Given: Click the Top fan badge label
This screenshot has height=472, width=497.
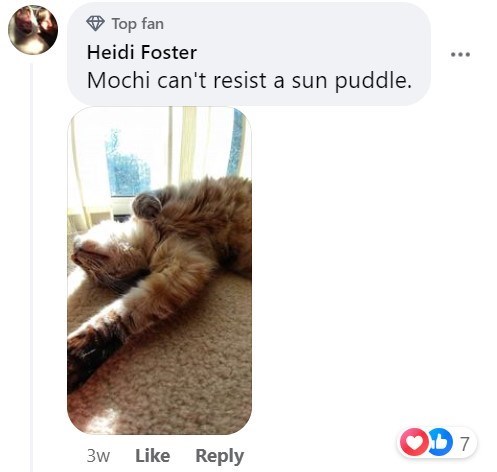Looking at the screenshot, I should tap(138, 24).
